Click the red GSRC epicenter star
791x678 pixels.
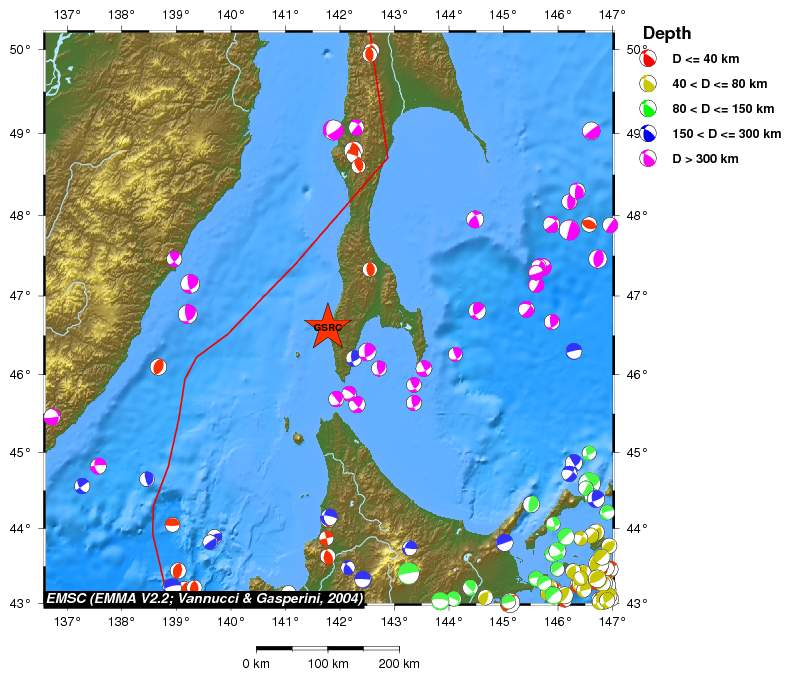point(327,326)
